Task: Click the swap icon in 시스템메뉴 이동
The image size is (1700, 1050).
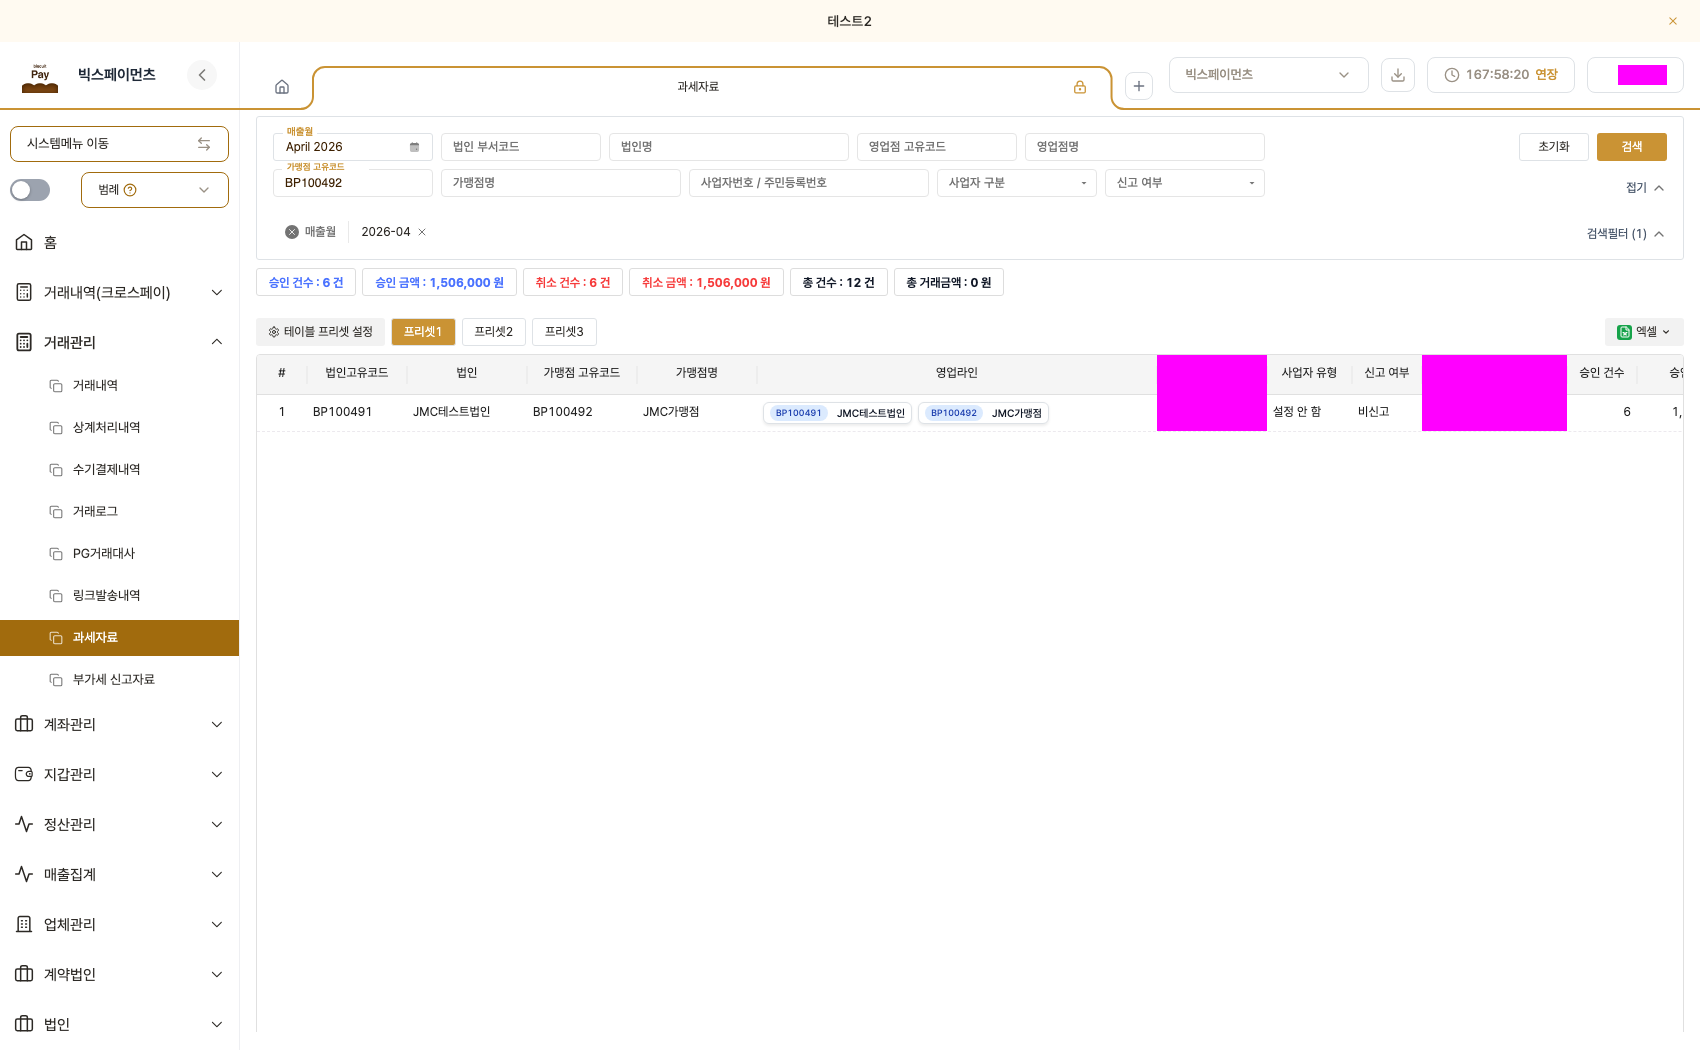Action: (x=204, y=144)
